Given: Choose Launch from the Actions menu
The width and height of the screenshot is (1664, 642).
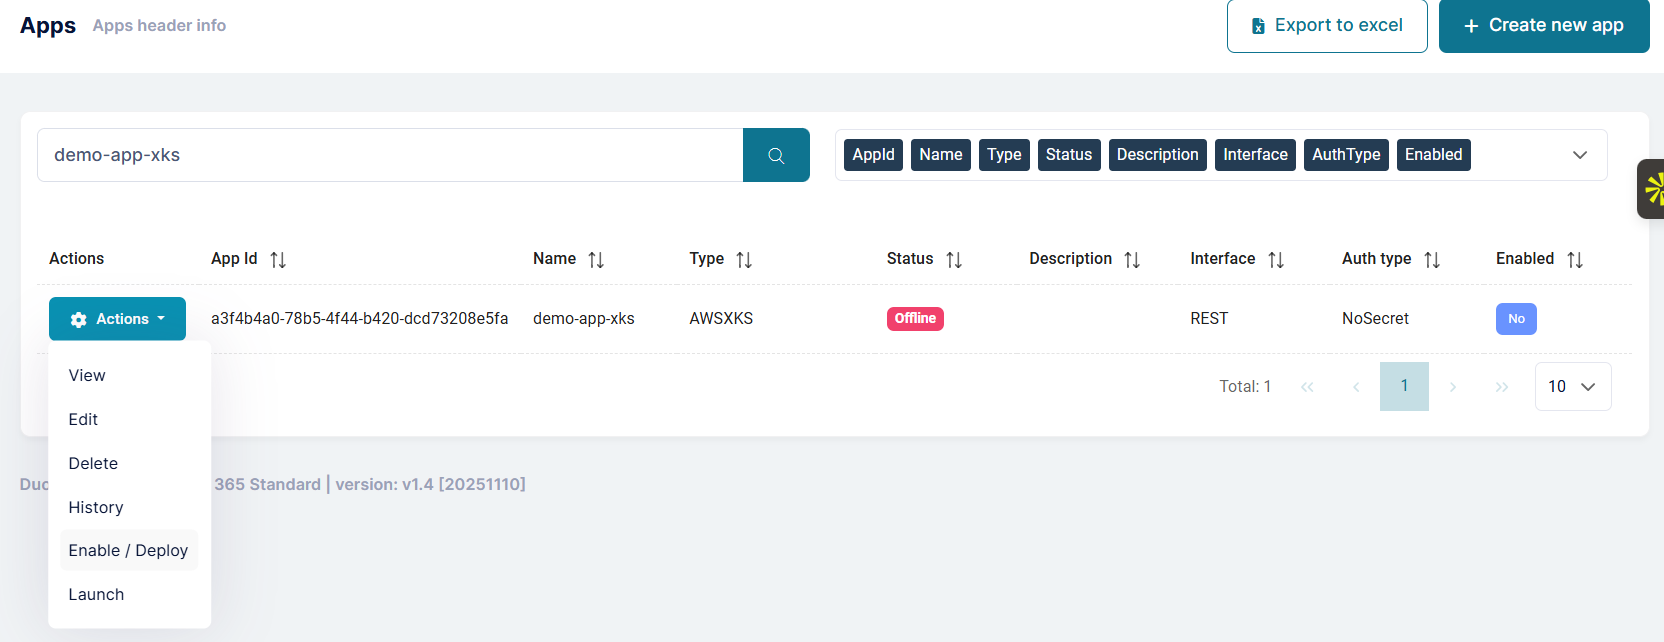Looking at the screenshot, I should tap(129, 594).
